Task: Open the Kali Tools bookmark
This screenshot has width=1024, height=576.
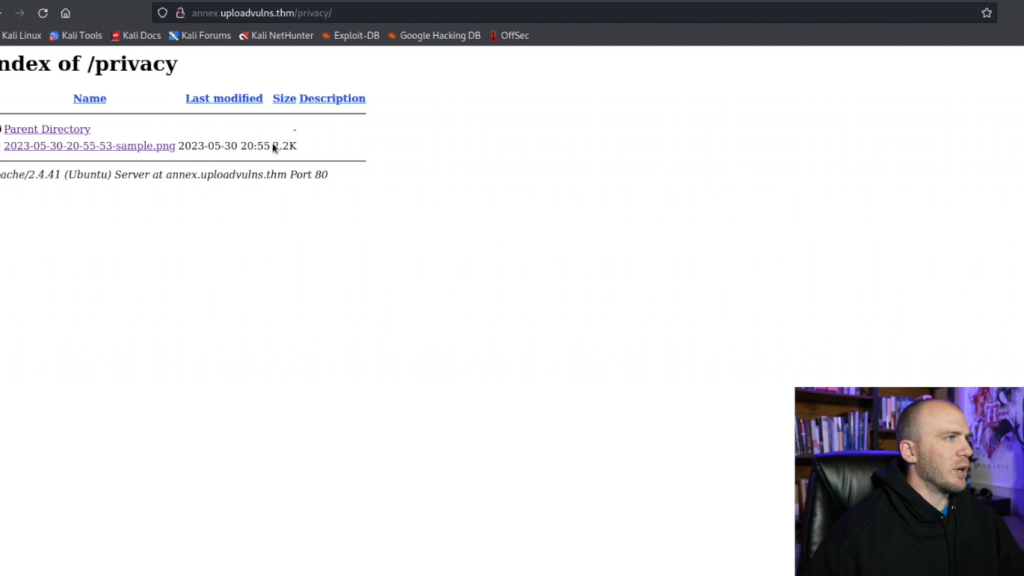Action: [x=76, y=36]
